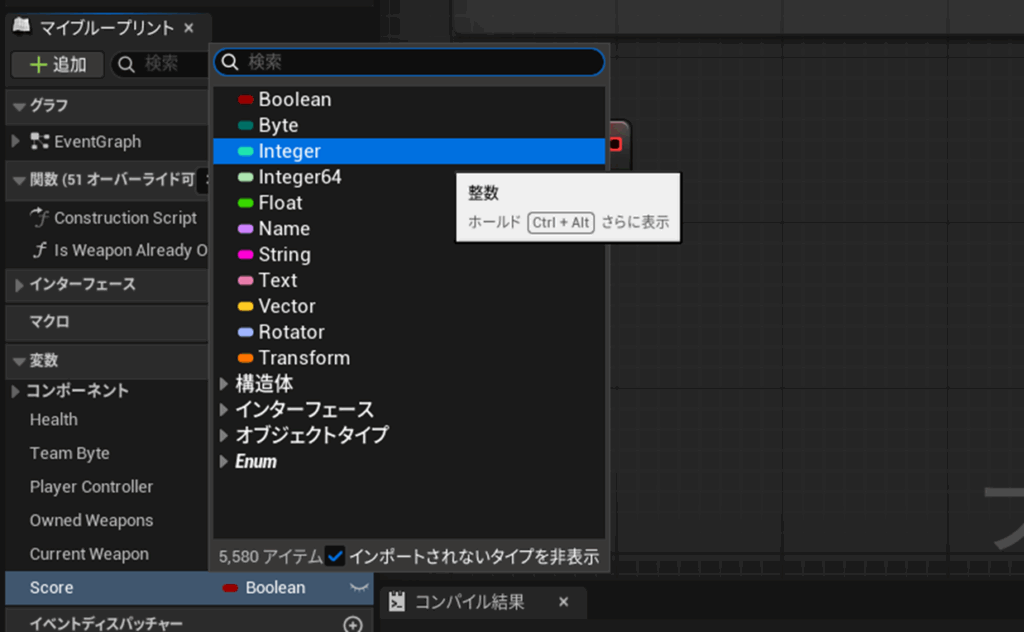Close the My Blueprint tab
This screenshot has width=1024, height=632.
coord(189,28)
